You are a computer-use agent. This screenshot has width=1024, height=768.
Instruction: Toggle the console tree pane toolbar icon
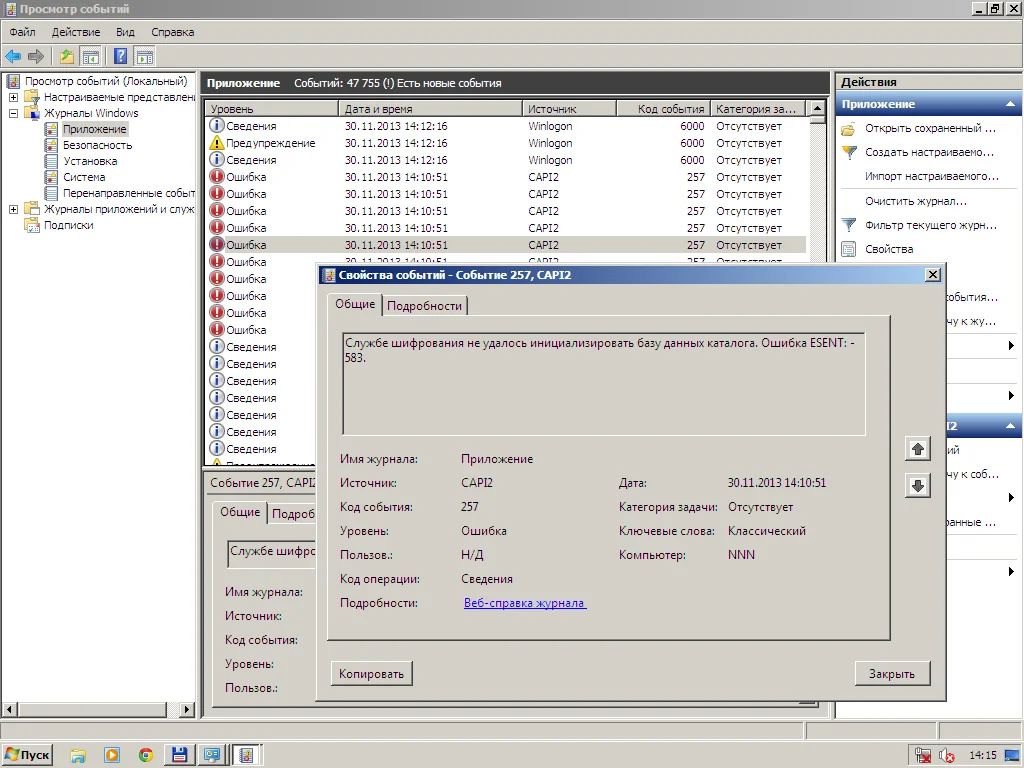coord(91,56)
